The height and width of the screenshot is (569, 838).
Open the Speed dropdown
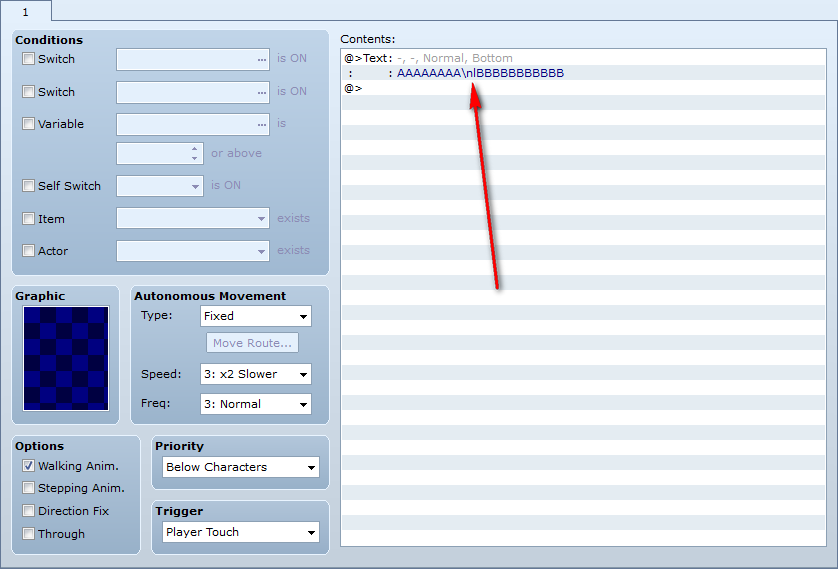click(255, 374)
